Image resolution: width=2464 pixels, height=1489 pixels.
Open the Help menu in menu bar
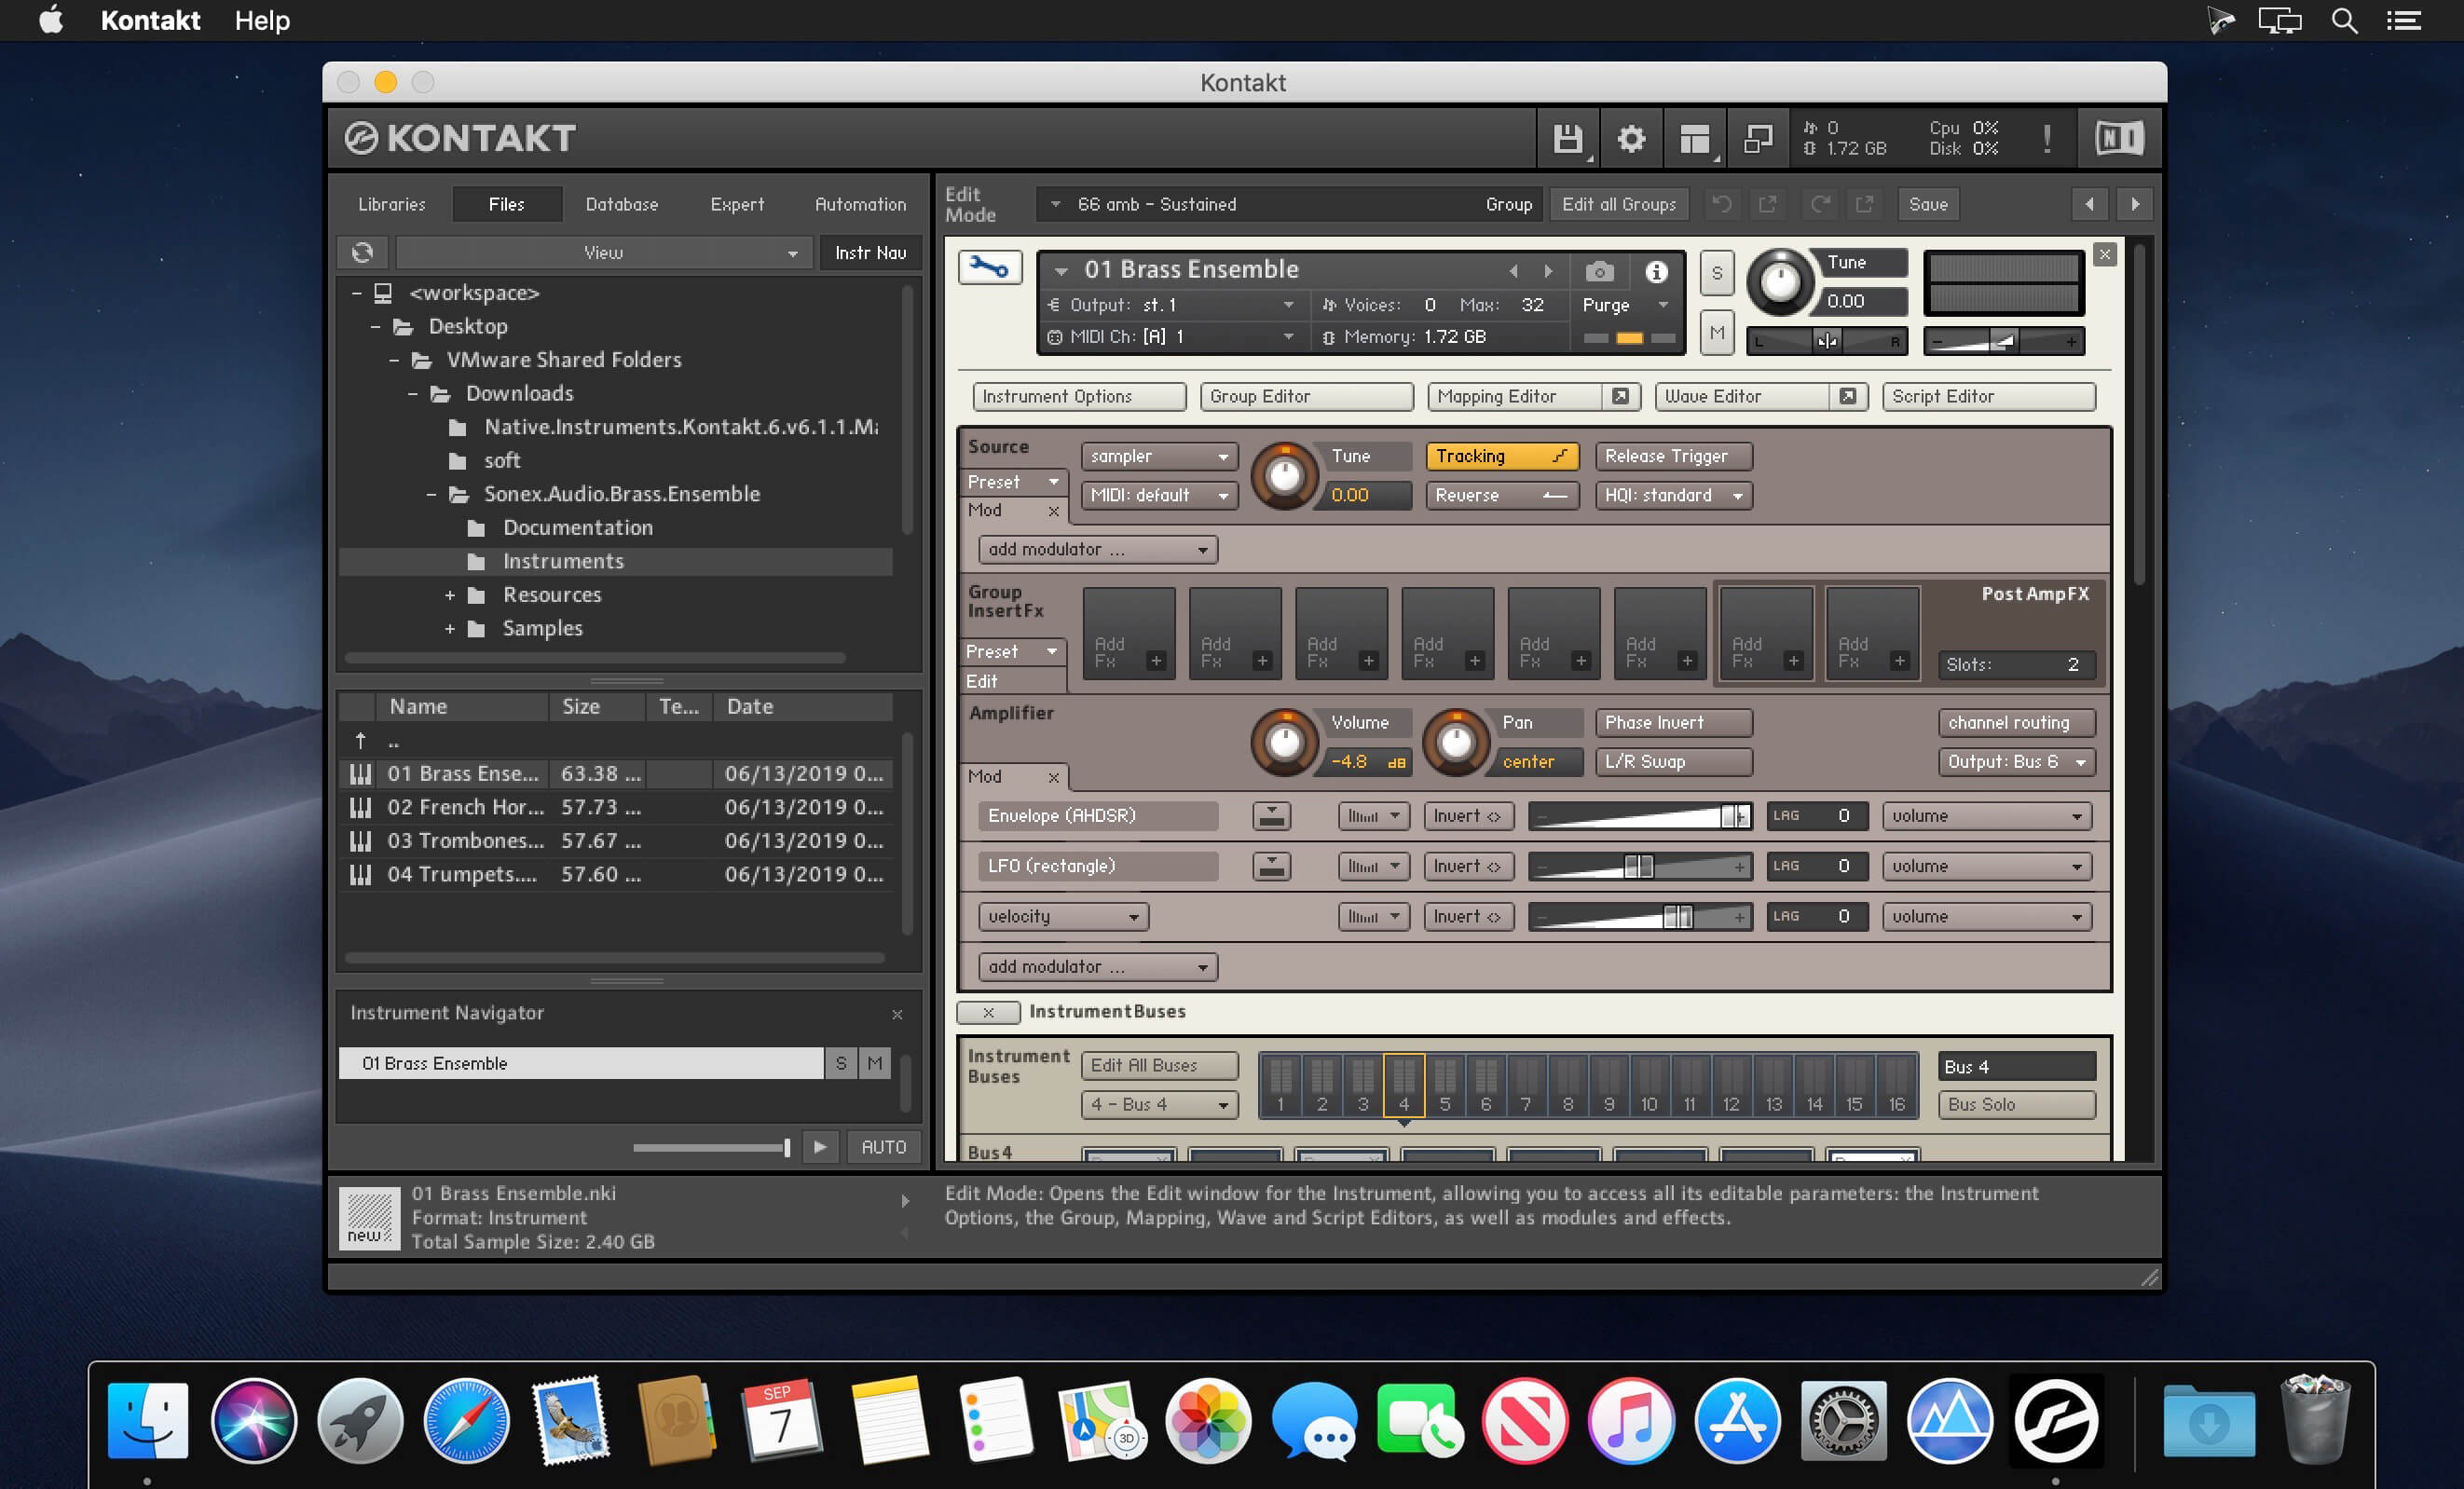[x=262, y=20]
